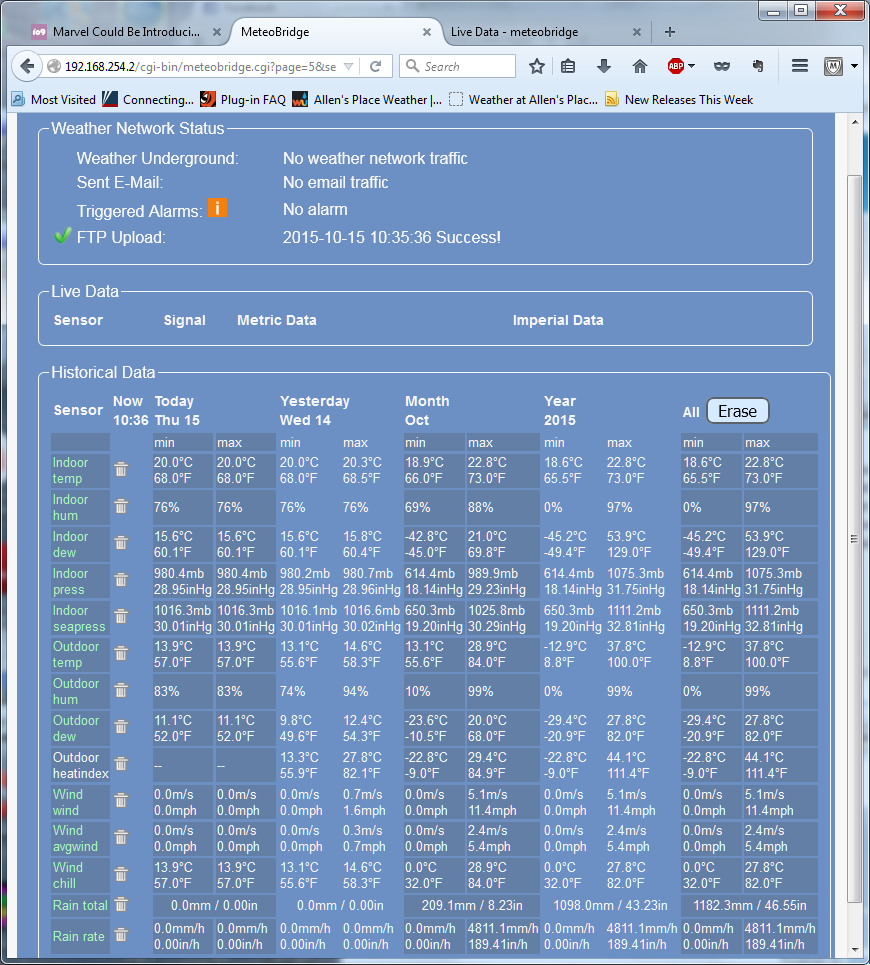Reload the page with the refresh button
The width and height of the screenshot is (870, 965).
click(375, 66)
